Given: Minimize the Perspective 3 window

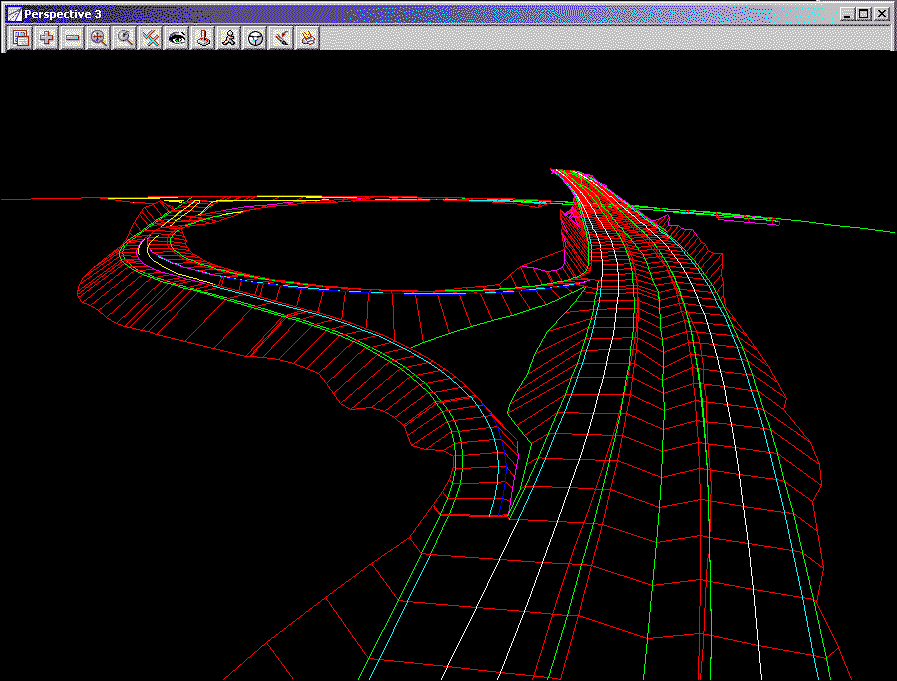Looking at the screenshot, I should (847, 14).
